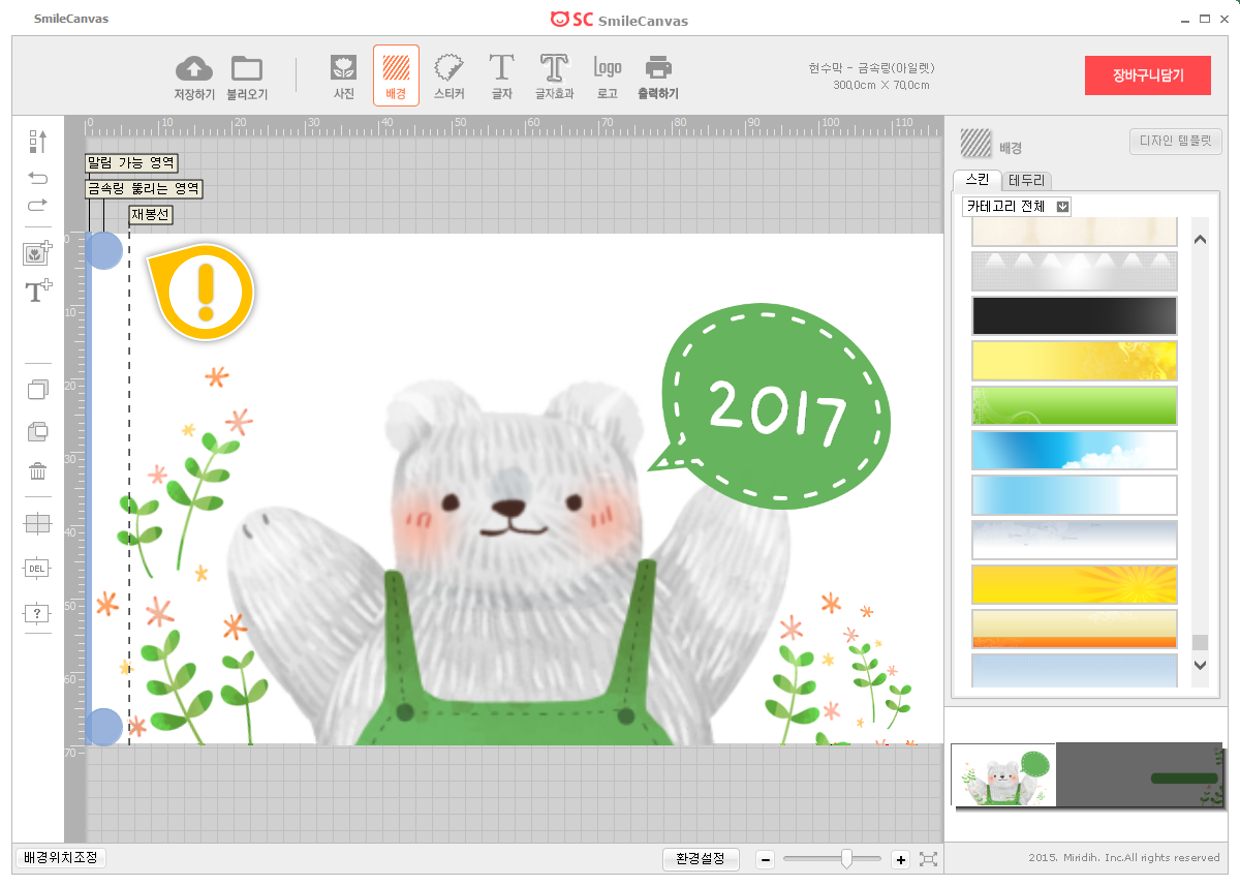Redo the last undone action

37,205
